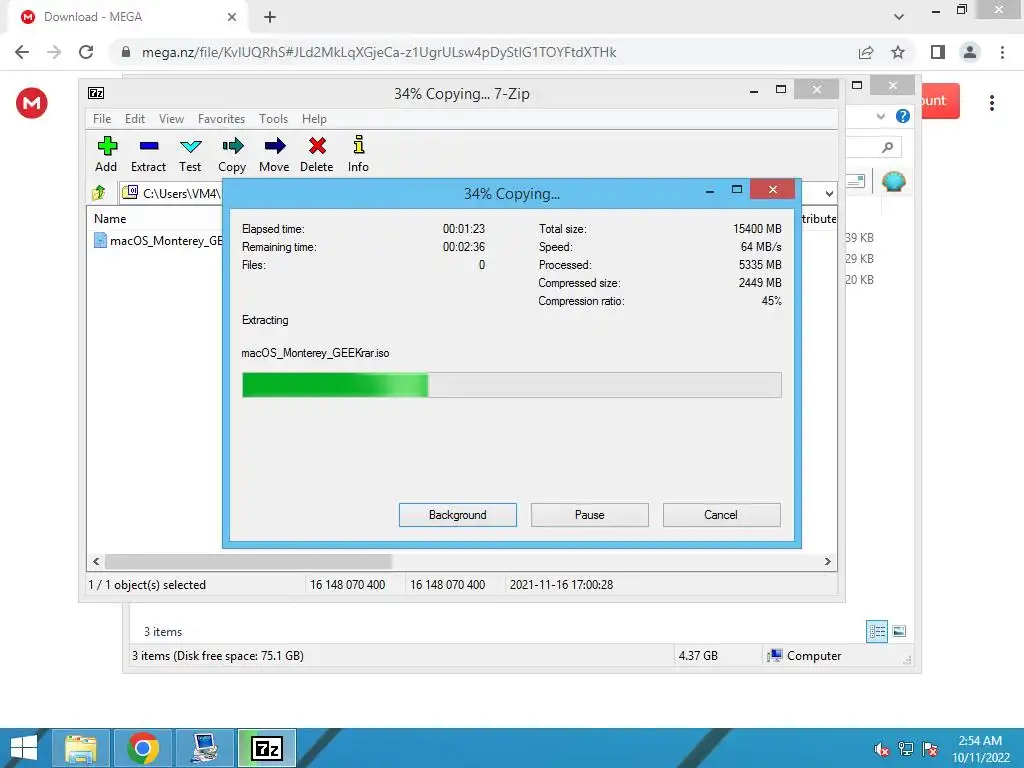Click the globe icon in the Explorer window
Image resolution: width=1024 pixels, height=768 pixels.
[x=893, y=181]
